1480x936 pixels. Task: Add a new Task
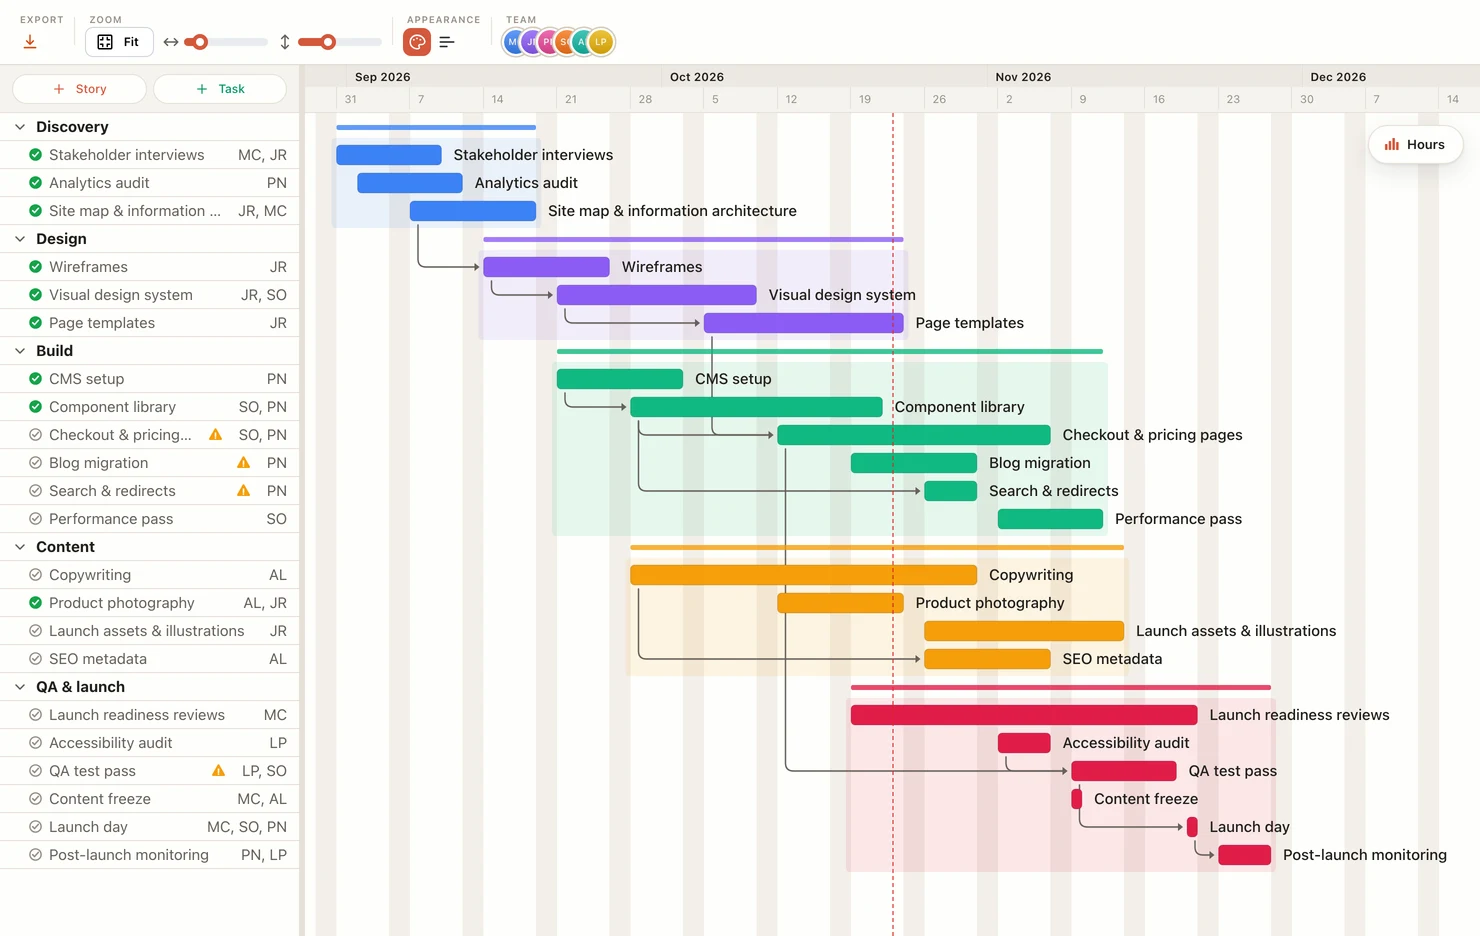[x=220, y=89]
